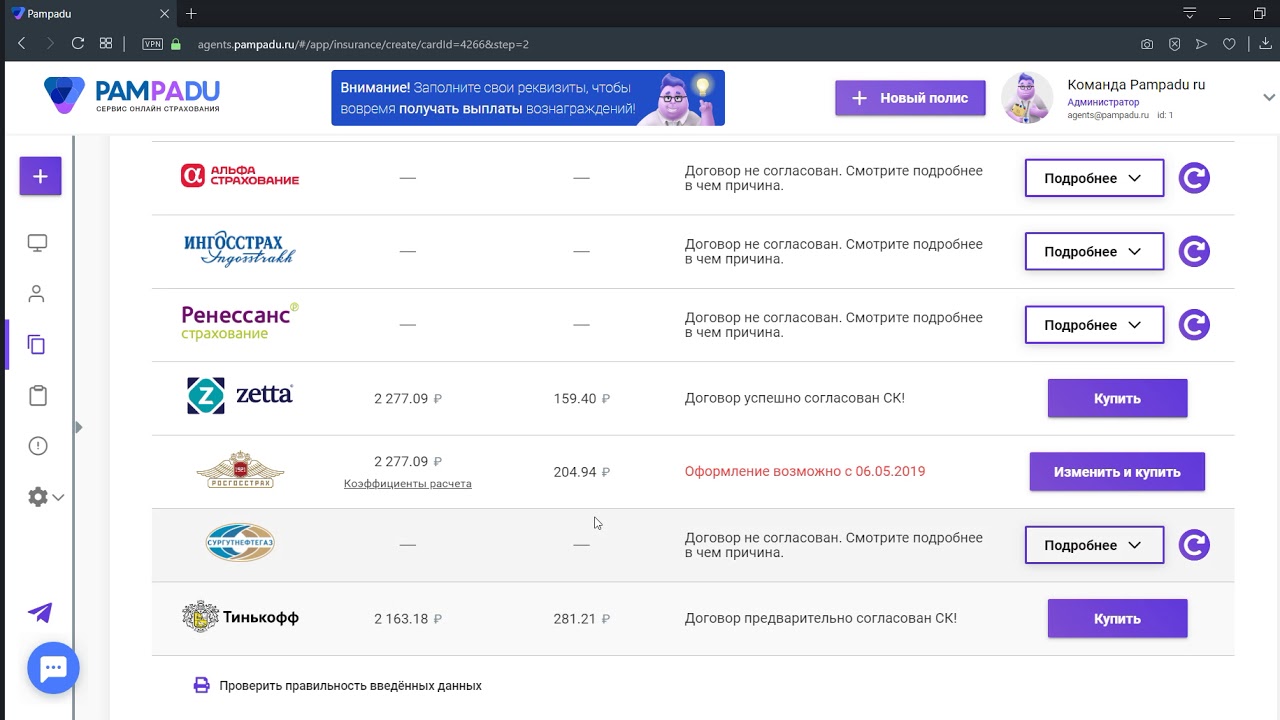Image resolution: width=1280 pixels, height=720 pixels.
Task: Open browser speed dial grid icon
Action: [x=106, y=44]
